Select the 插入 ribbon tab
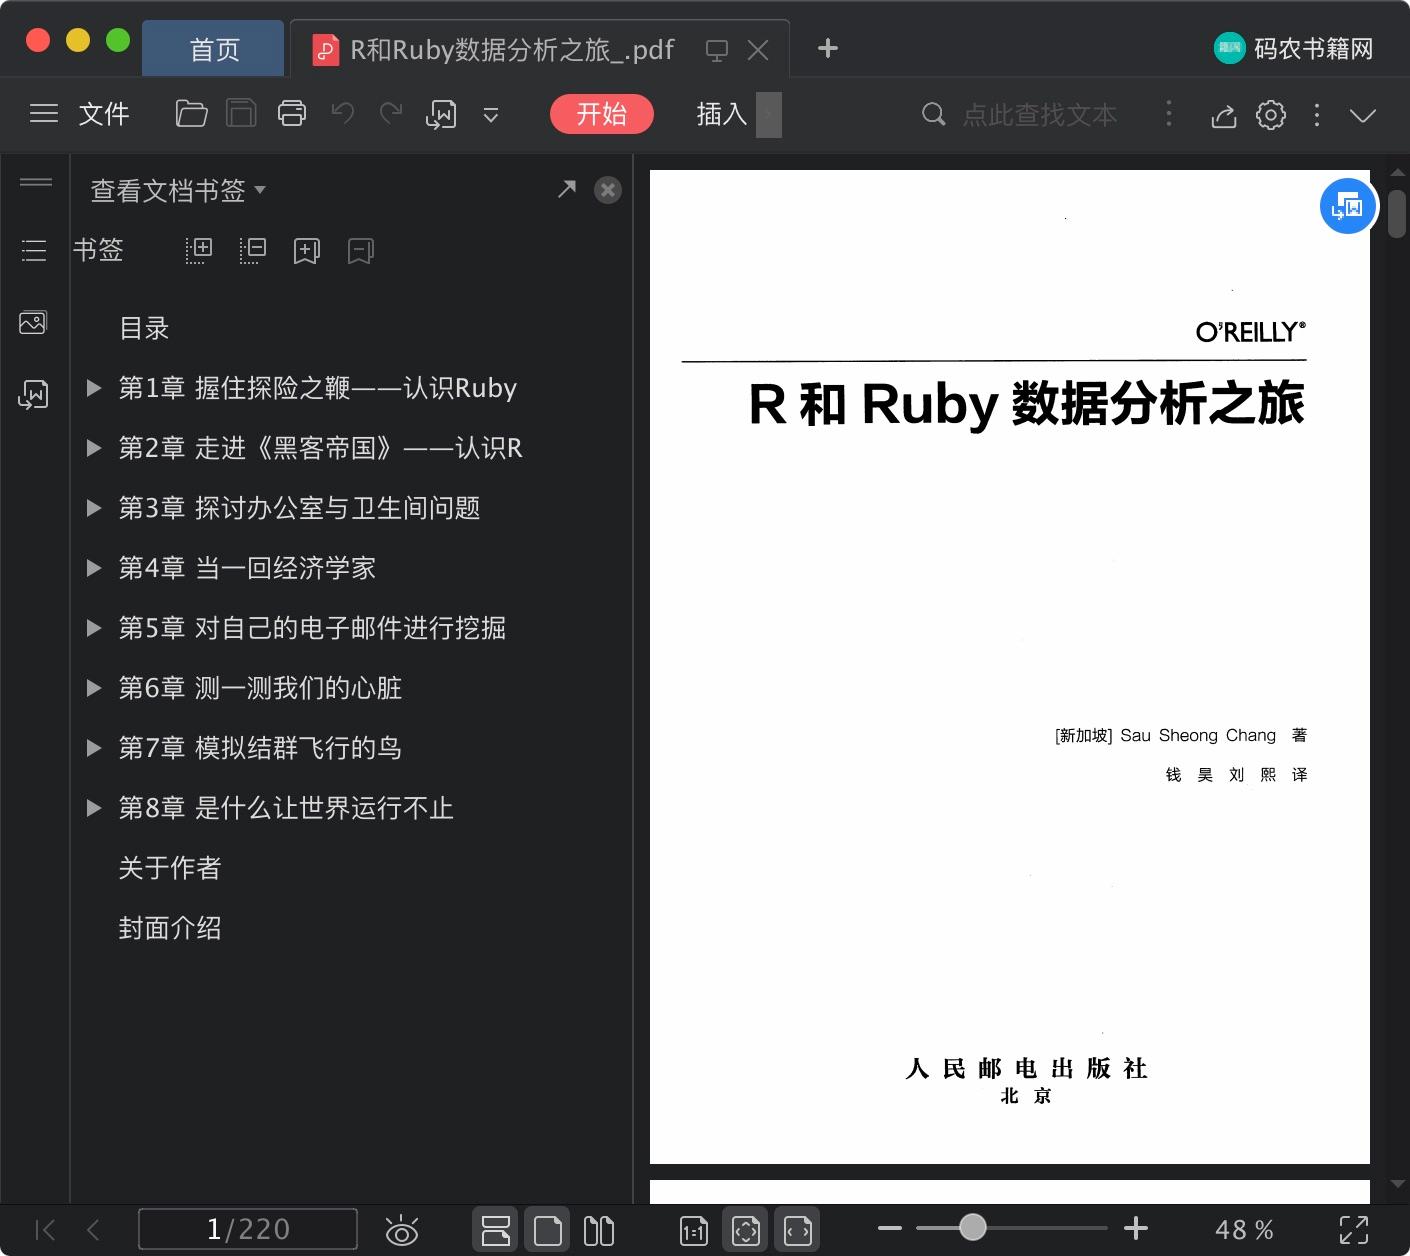 722,114
